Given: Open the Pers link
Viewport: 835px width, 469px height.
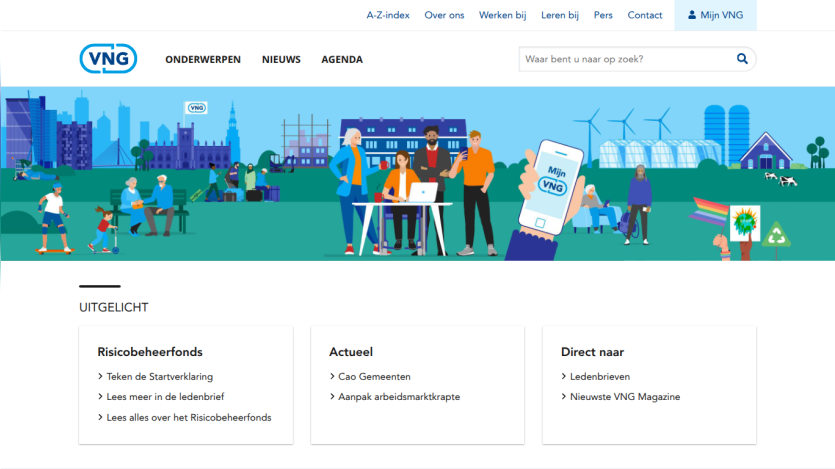Looking at the screenshot, I should [x=603, y=15].
